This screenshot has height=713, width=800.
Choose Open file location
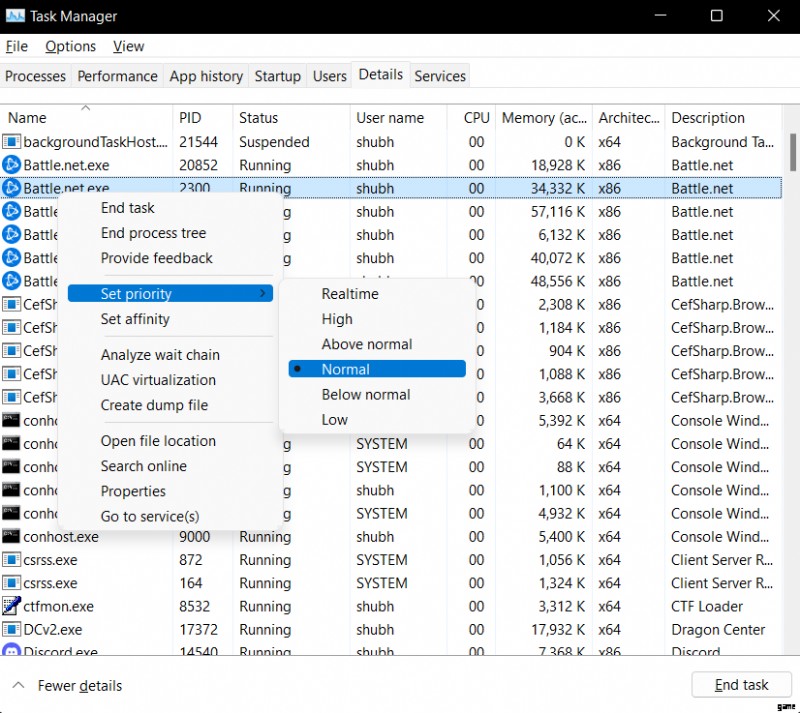tap(170, 441)
